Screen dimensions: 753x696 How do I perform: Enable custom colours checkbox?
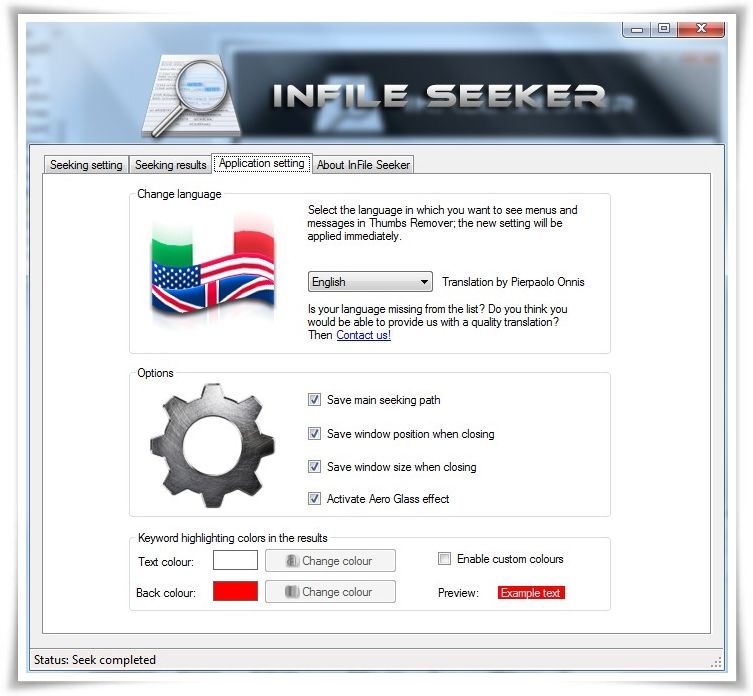coord(444,559)
